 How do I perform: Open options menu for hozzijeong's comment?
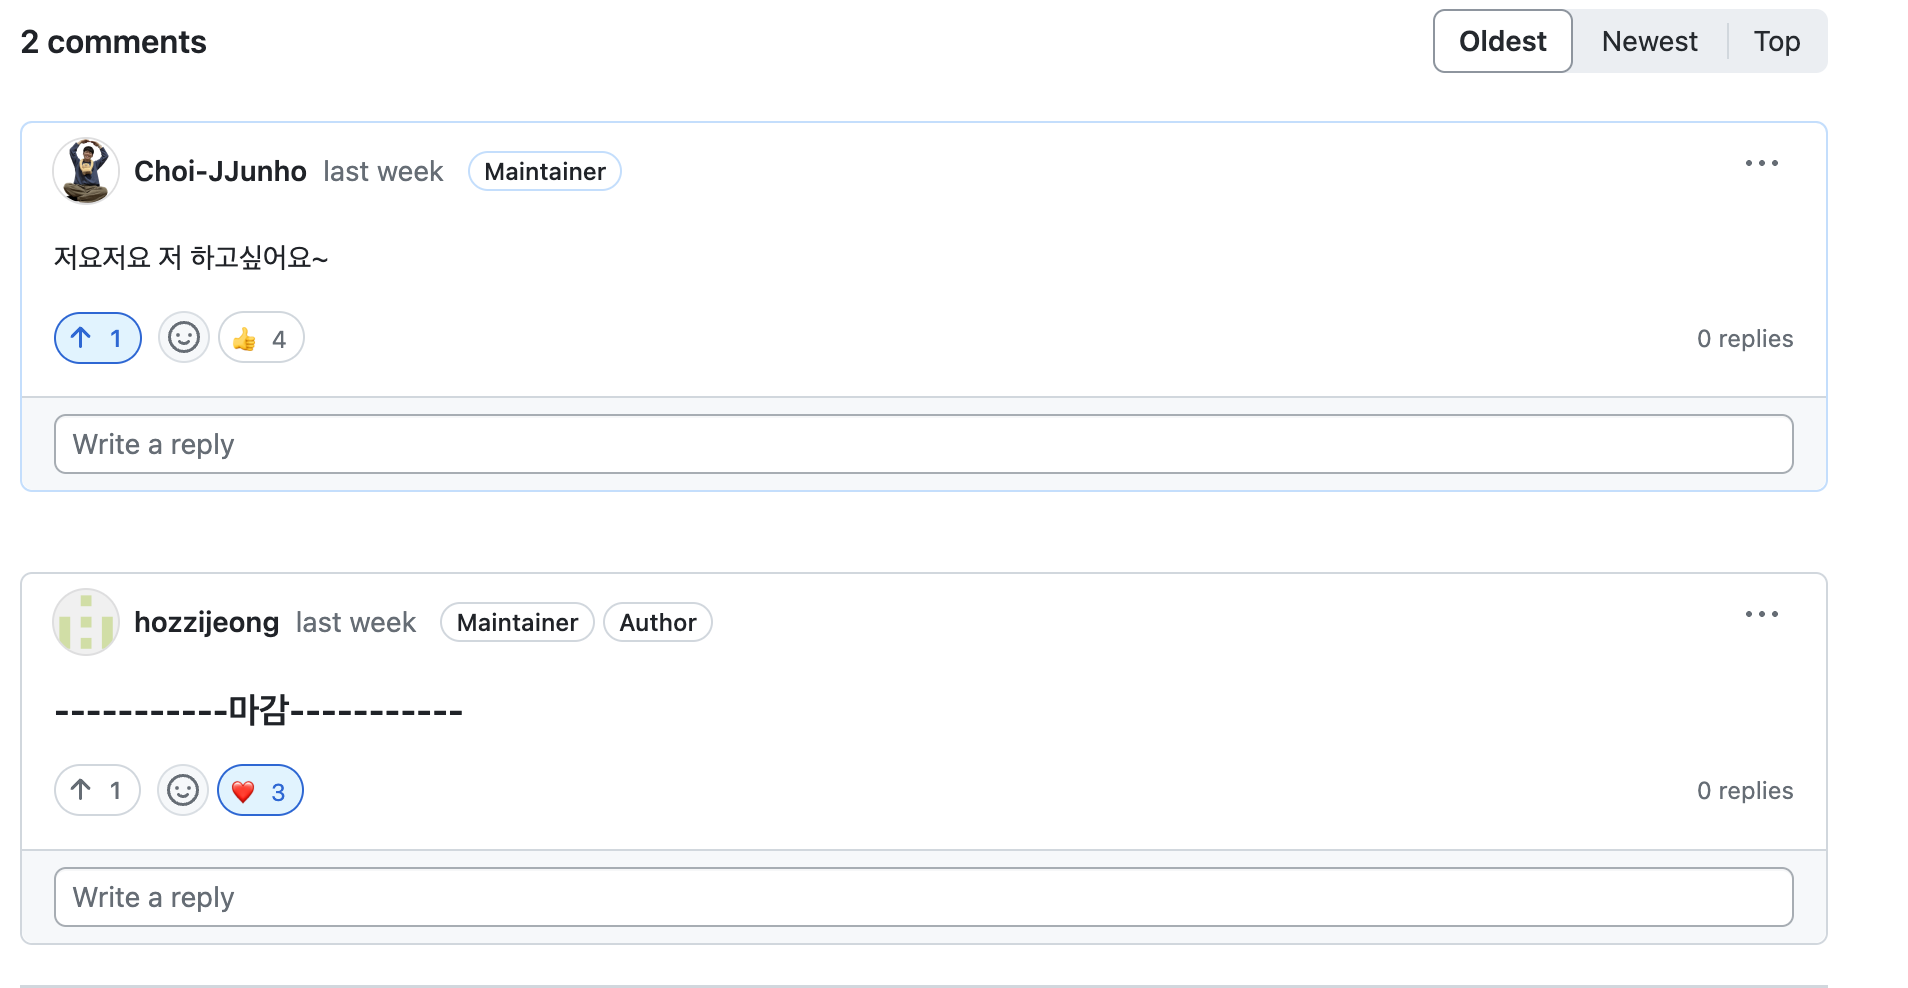[x=1761, y=614]
